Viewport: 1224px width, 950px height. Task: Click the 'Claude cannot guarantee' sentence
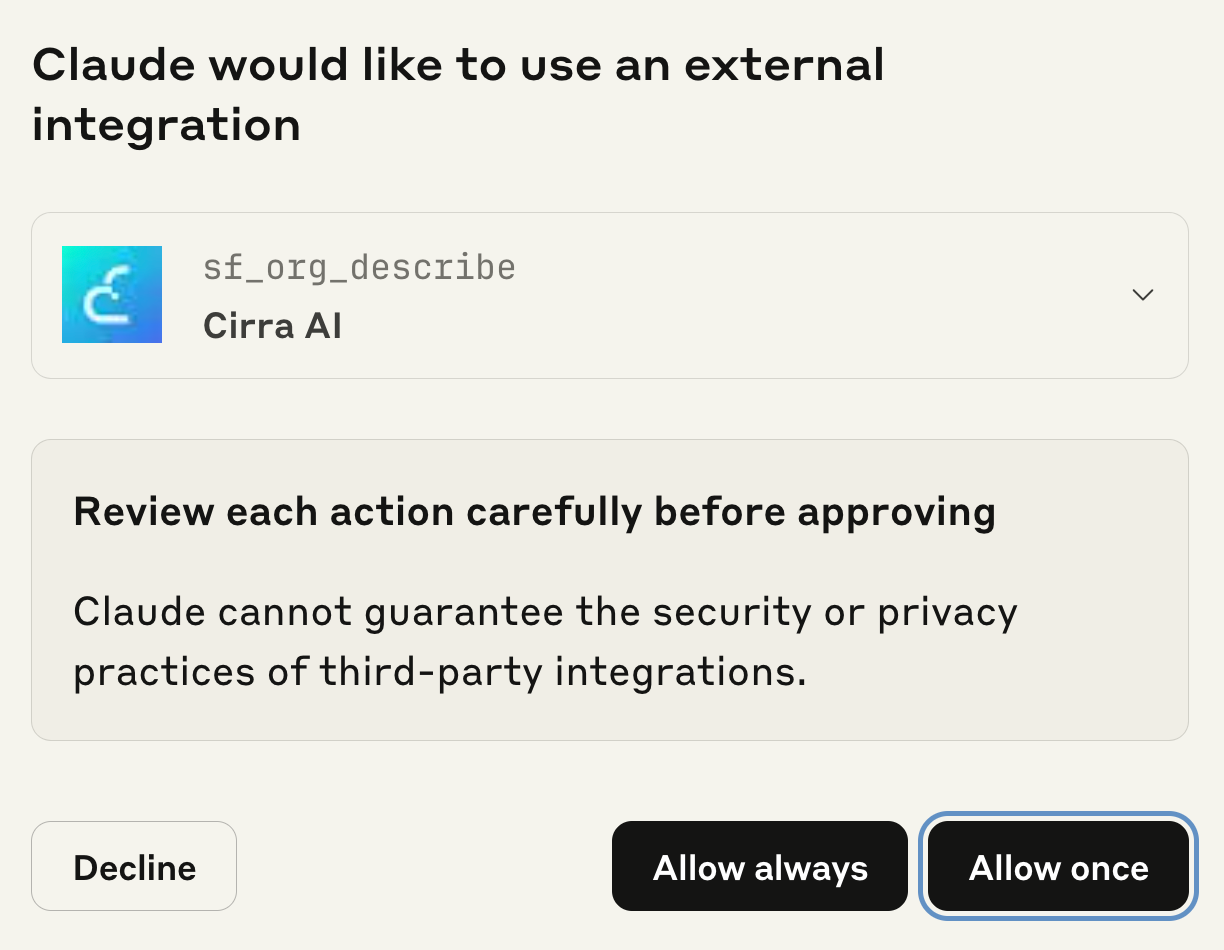tap(545, 611)
